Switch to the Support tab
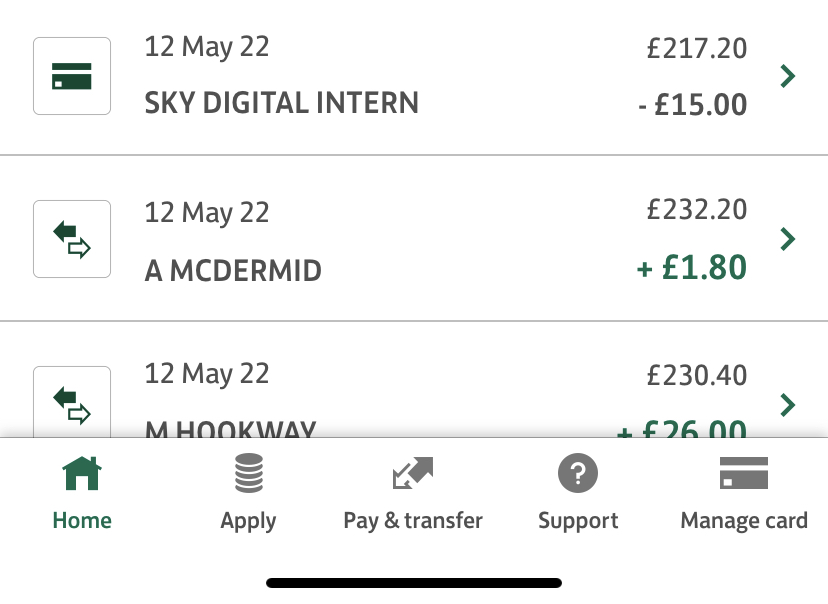 578,493
